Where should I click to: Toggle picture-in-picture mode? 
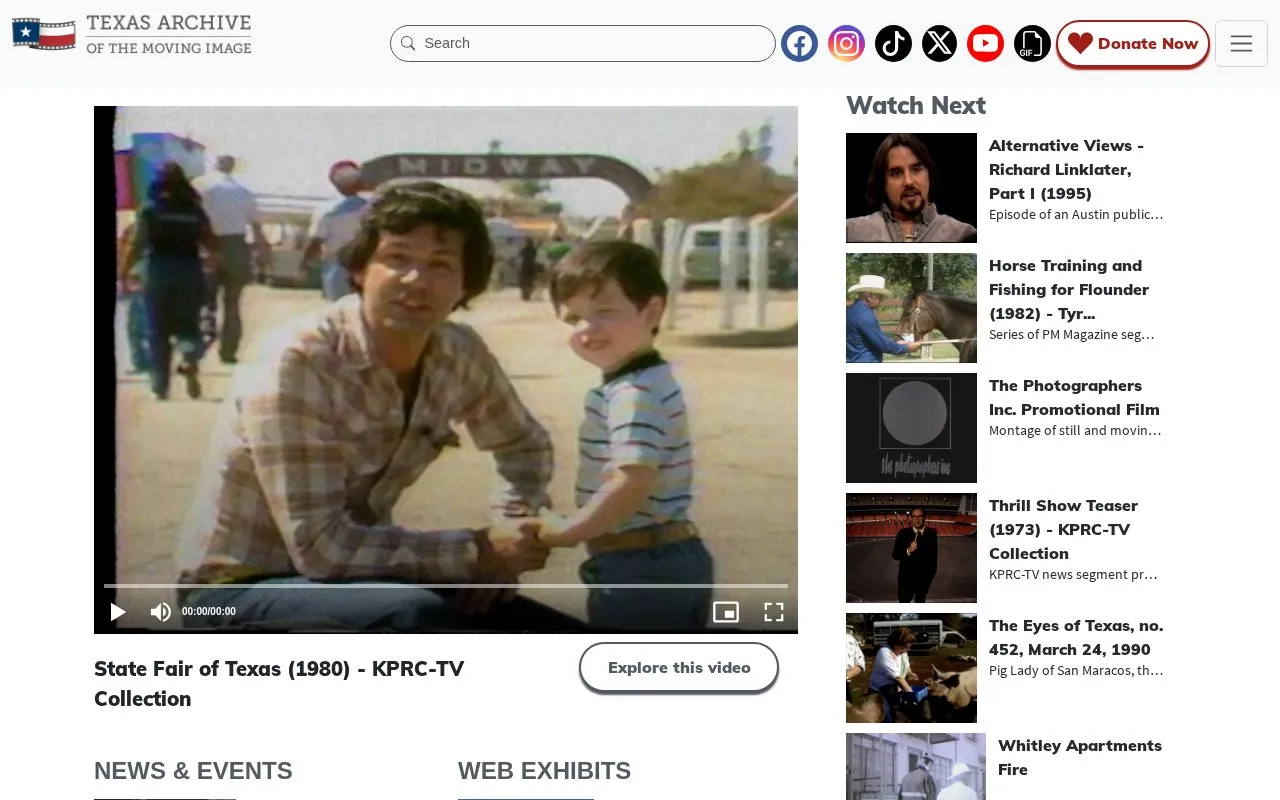click(x=726, y=612)
